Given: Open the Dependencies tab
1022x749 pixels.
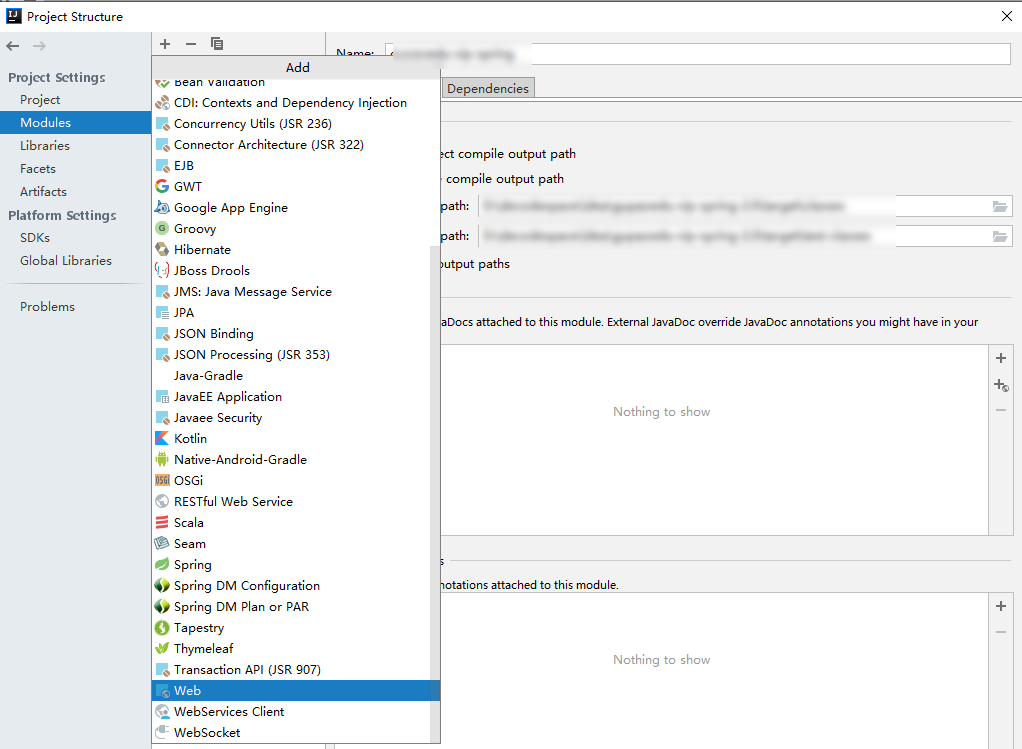Looking at the screenshot, I should [488, 89].
